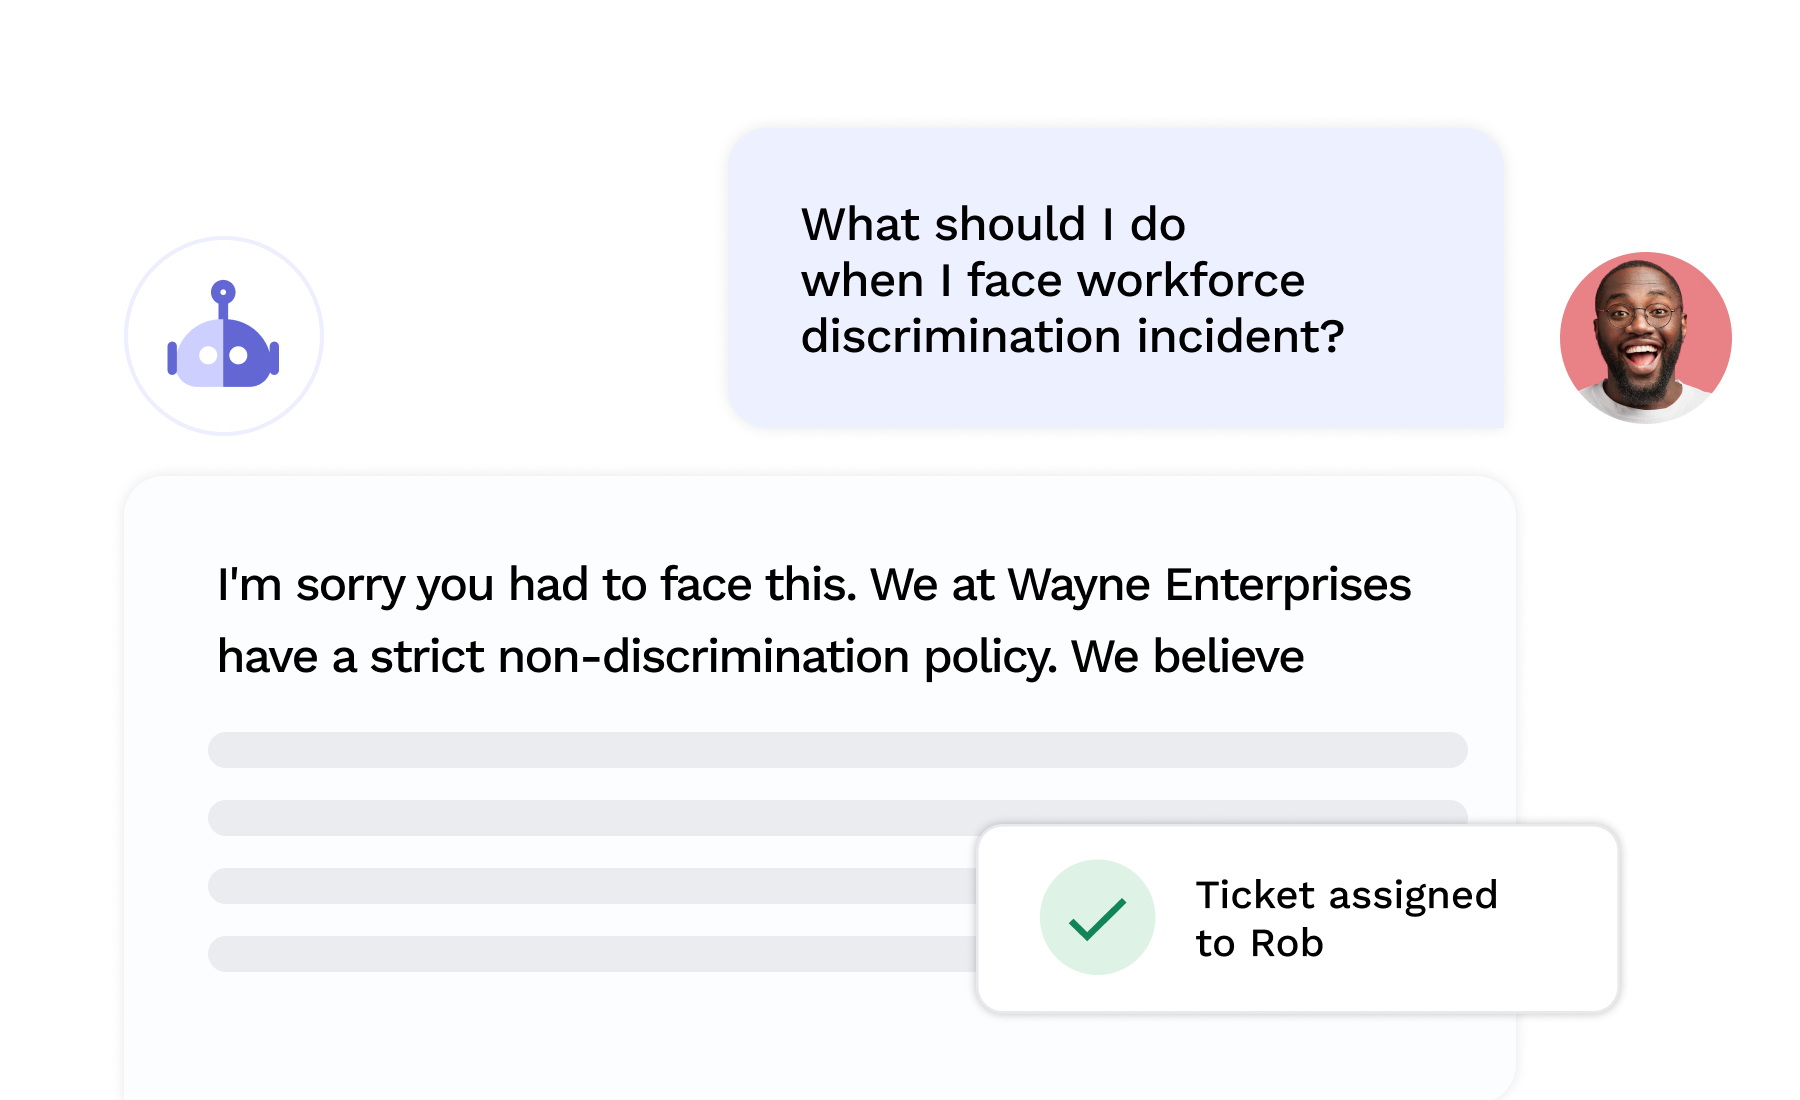Viewport: 1800px width, 1100px height.
Task: Click the green checkmark success icon
Action: tap(1097, 917)
